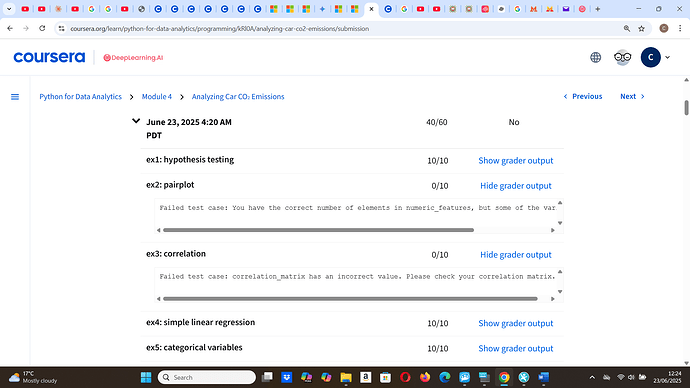Viewport: 690px width, 388px height.
Task: Collapse the June 23, 2025 submission row
Action: (x=136, y=121)
